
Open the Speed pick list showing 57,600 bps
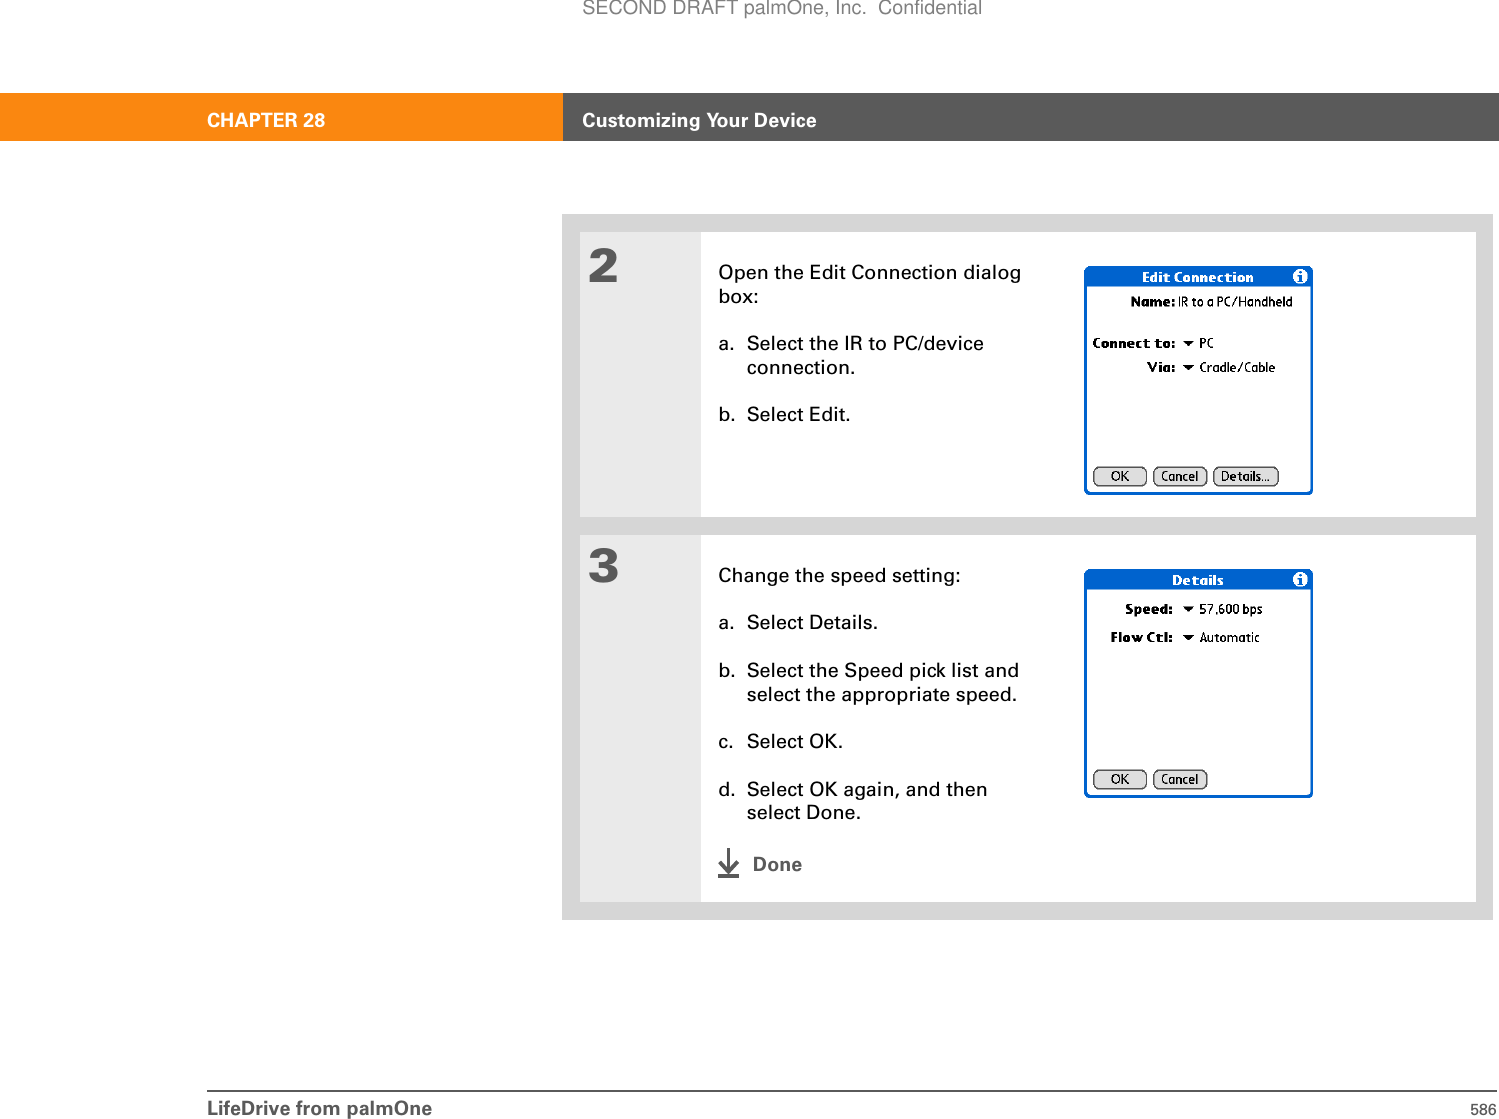pos(1222,609)
